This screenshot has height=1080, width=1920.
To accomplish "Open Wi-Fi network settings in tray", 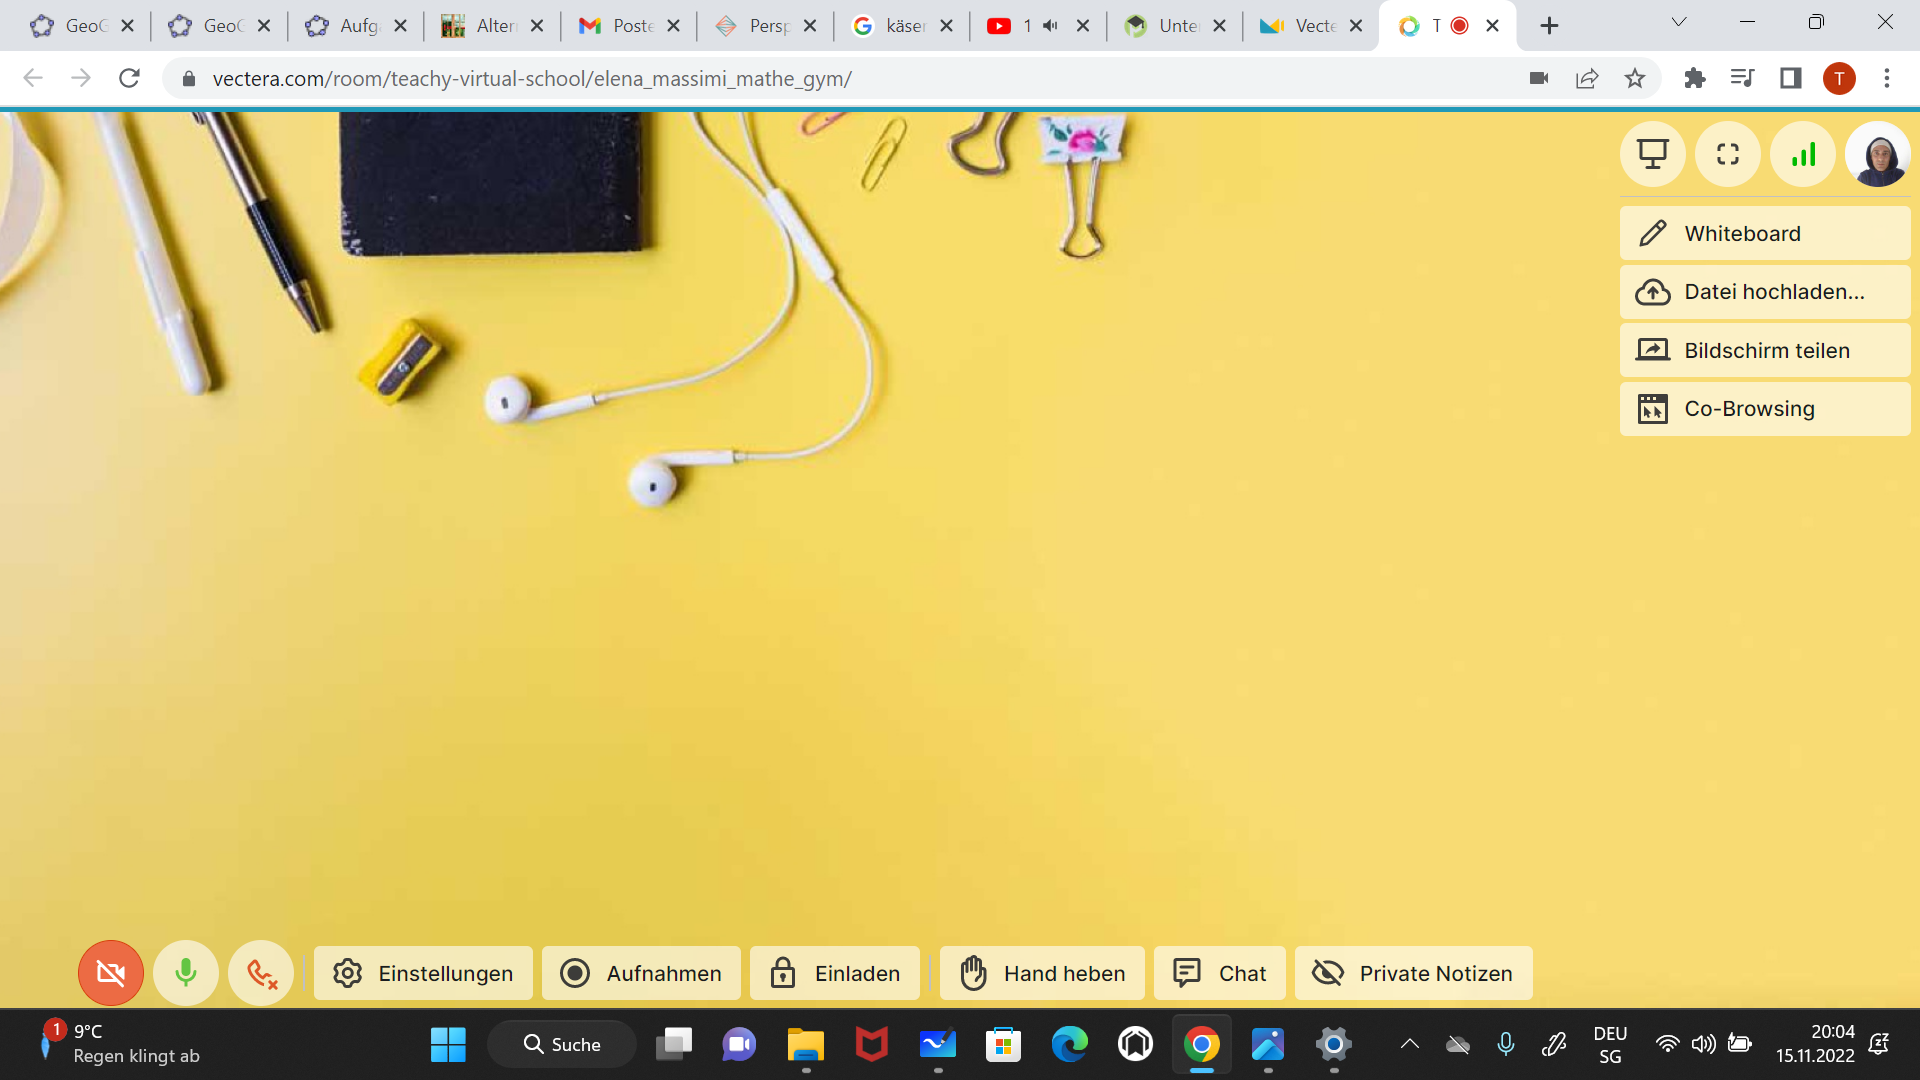I will (x=1667, y=1045).
